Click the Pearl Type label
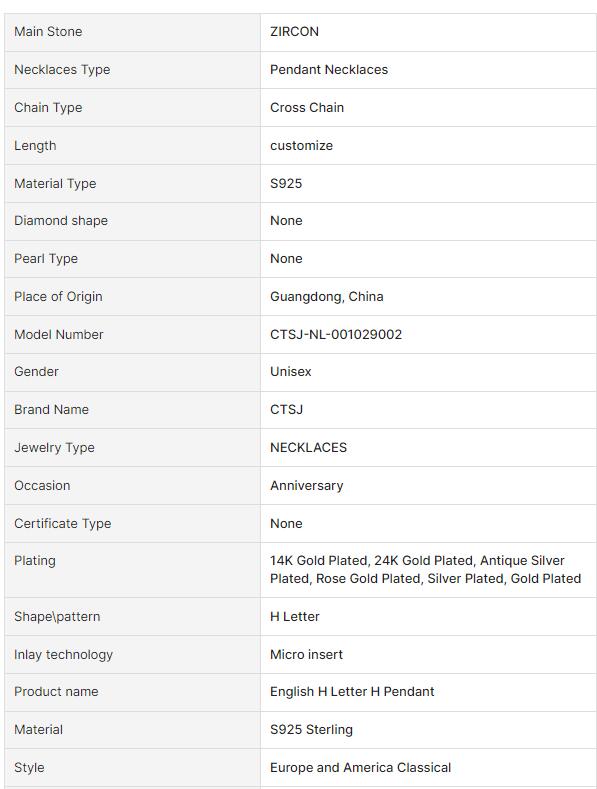The height and width of the screenshot is (789, 597). click(46, 259)
